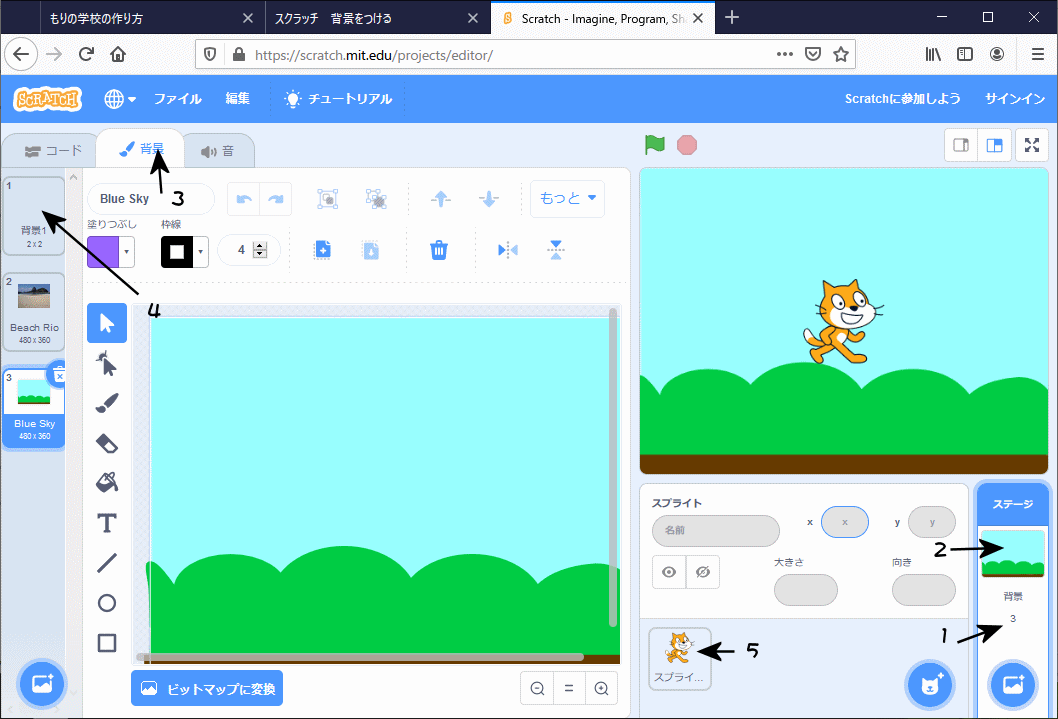The height and width of the screenshot is (719, 1058).
Task: Select the Text tool
Action: pos(107,523)
